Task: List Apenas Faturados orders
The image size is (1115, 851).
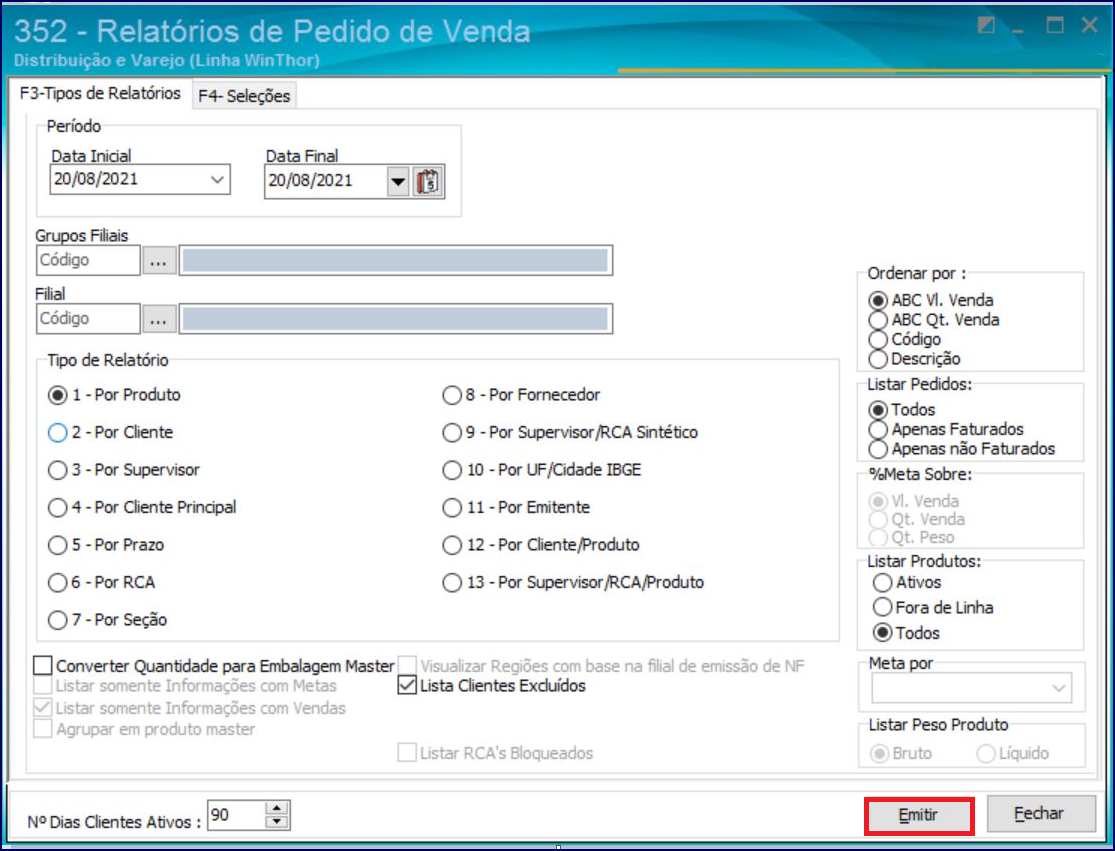Action: [x=946, y=429]
